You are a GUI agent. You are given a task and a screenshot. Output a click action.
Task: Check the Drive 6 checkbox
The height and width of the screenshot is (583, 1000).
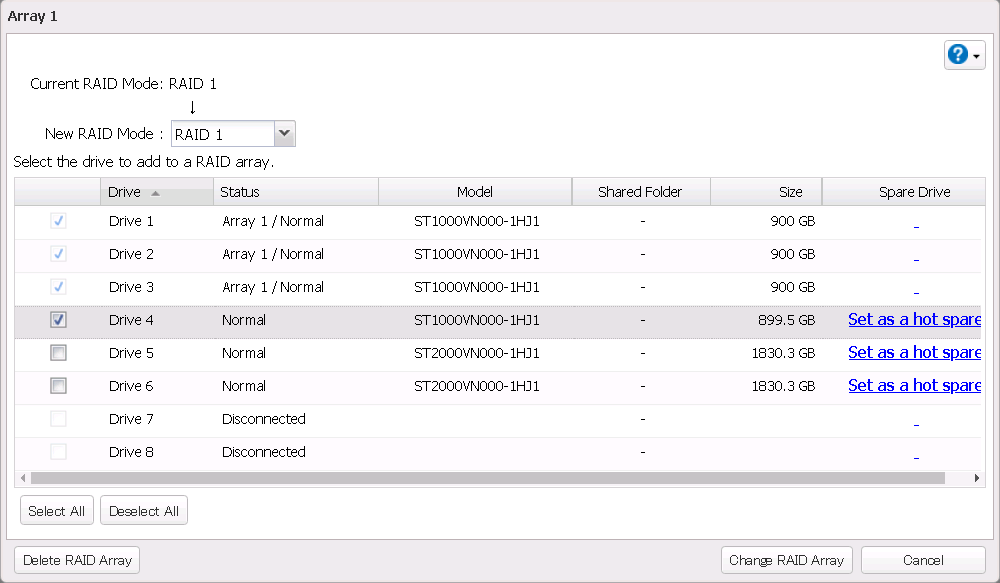coord(59,386)
